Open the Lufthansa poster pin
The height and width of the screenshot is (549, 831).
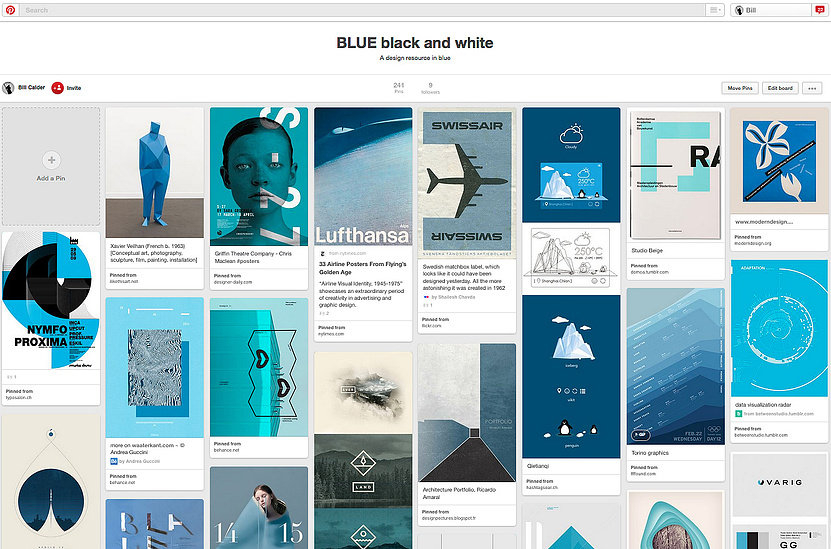tap(363, 176)
